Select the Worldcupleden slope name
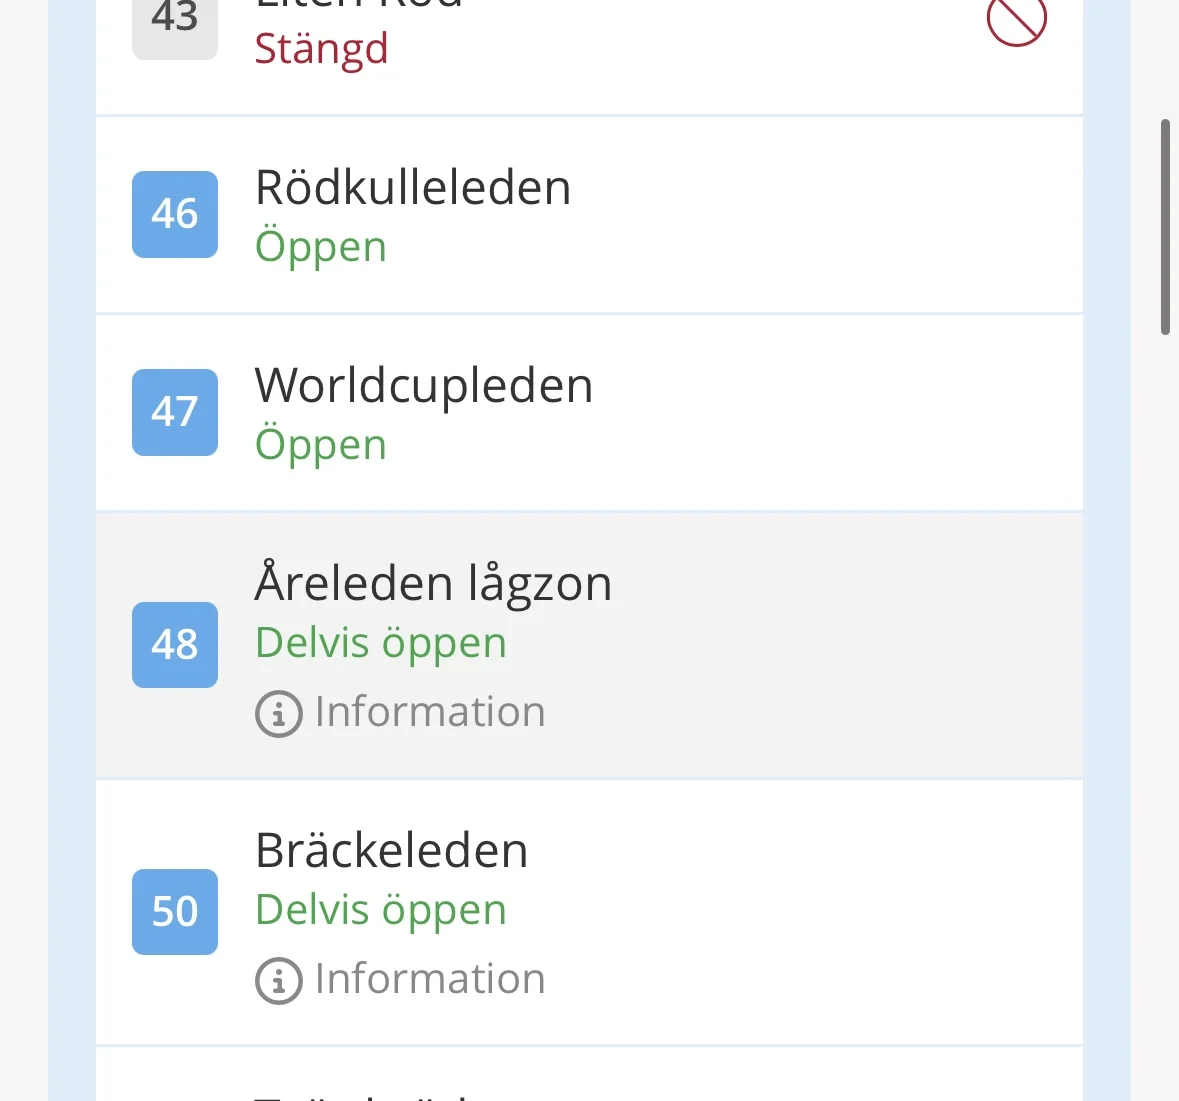The image size is (1179, 1101). (x=424, y=385)
